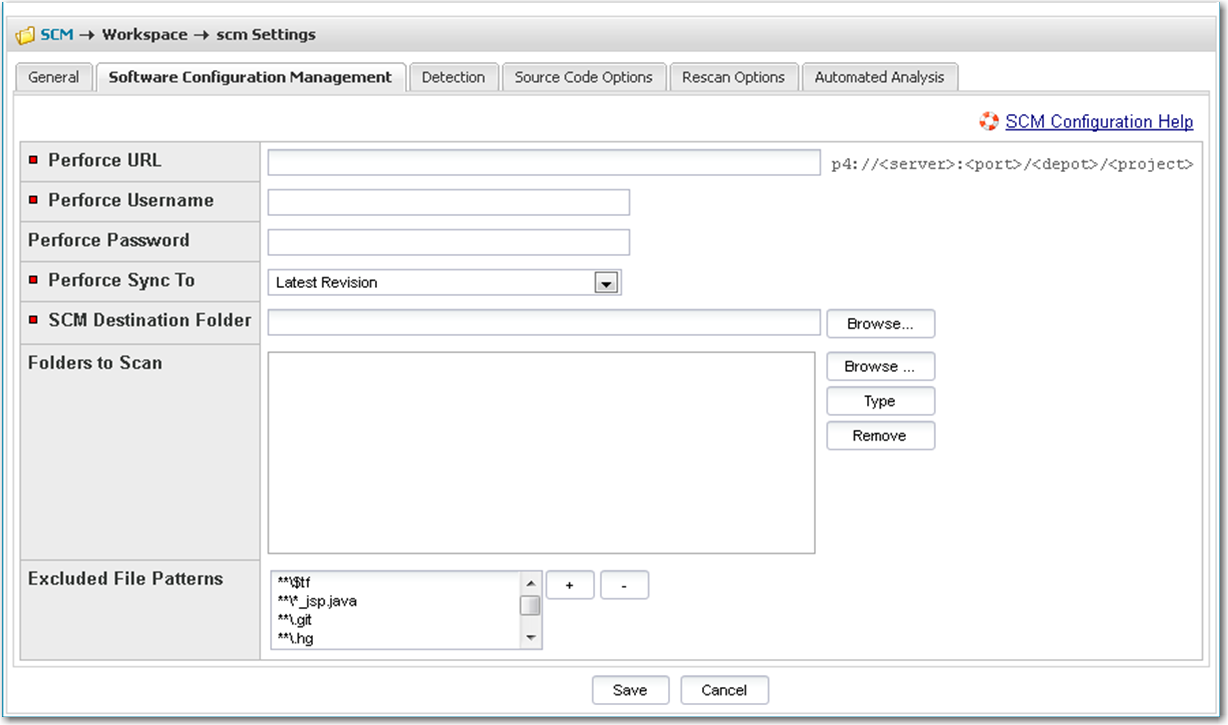
Task: Open the Rescan Options tab
Action: pyautogui.click(x=733, y=77)
